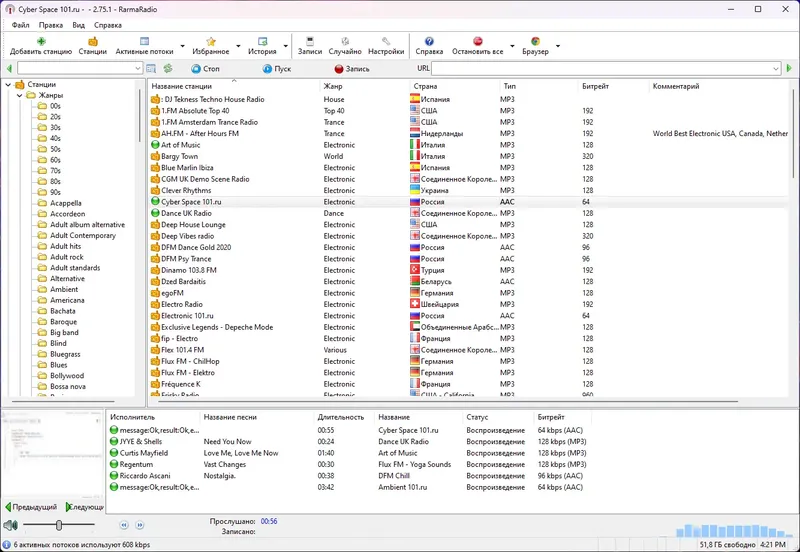The width and height of the screenshot is (800, 552).
Task: Click the Стоп button
Action: coord(205,68)
